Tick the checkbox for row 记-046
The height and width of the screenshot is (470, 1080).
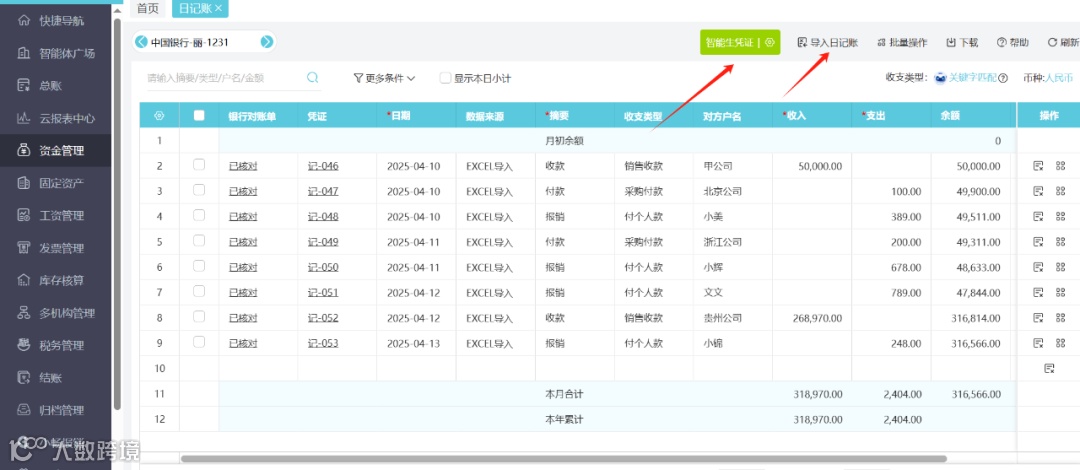(x=199, y=165)
